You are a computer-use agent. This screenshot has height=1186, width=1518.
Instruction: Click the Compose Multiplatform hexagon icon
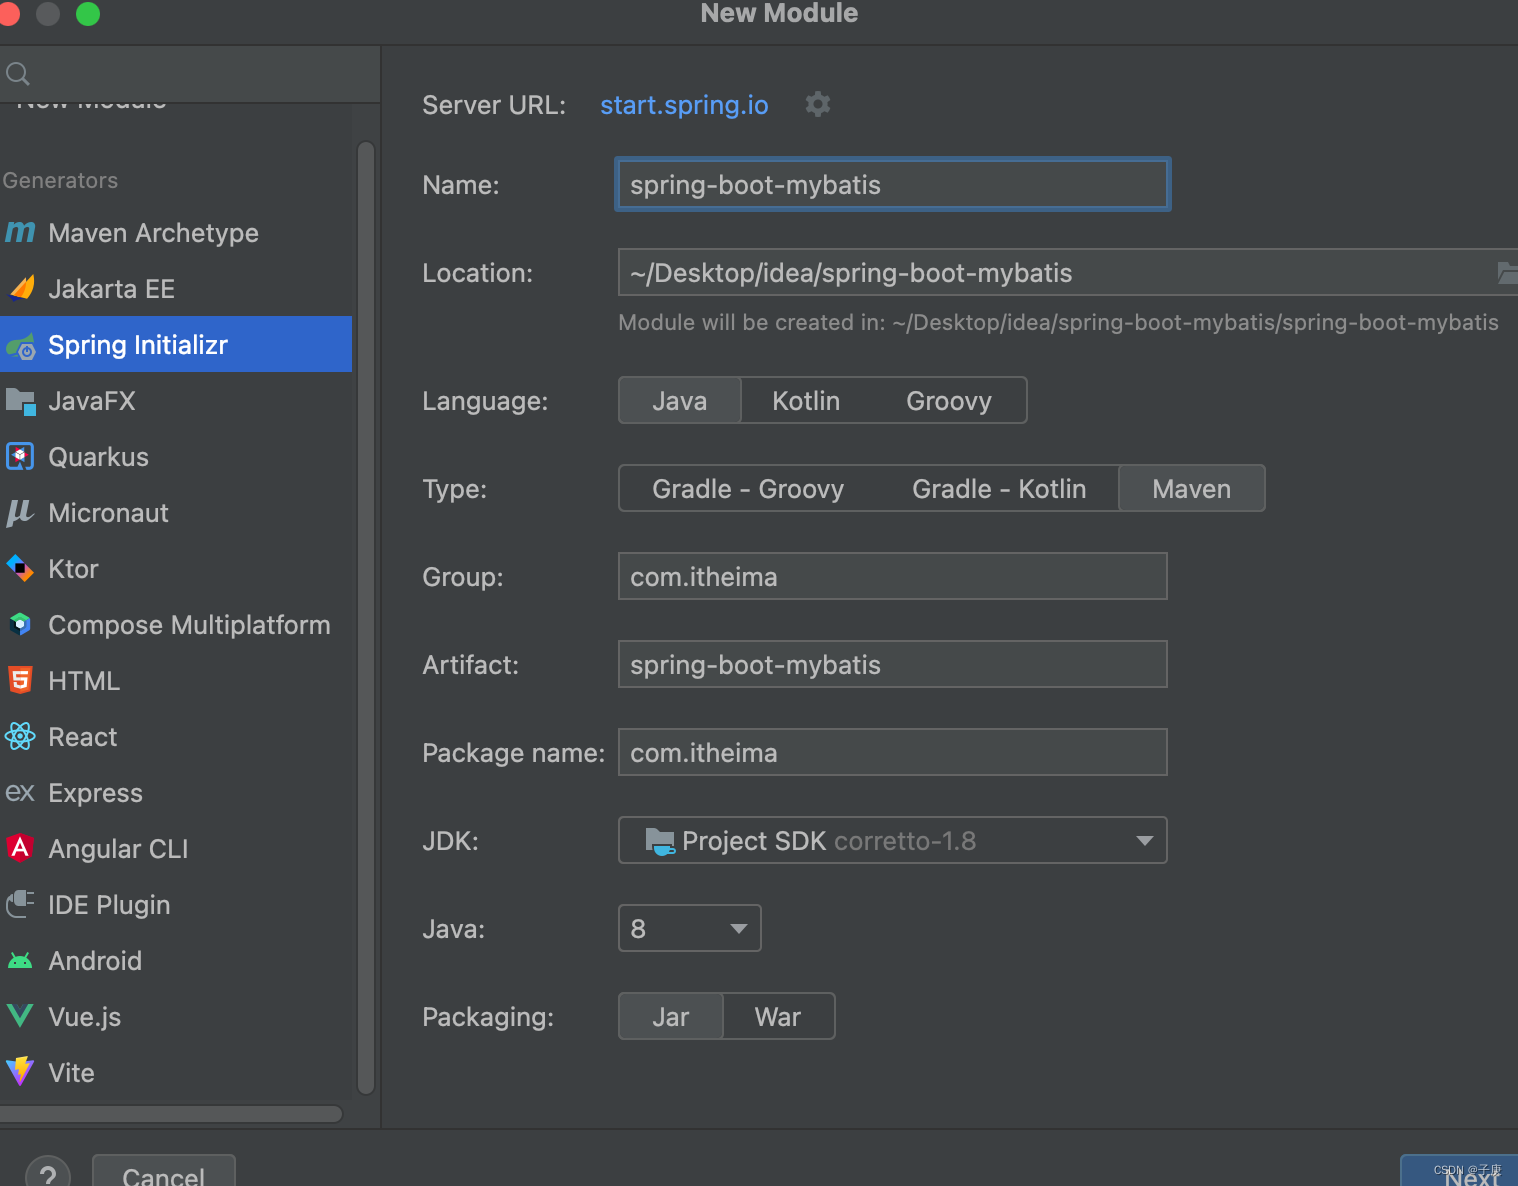pos(20,624)
